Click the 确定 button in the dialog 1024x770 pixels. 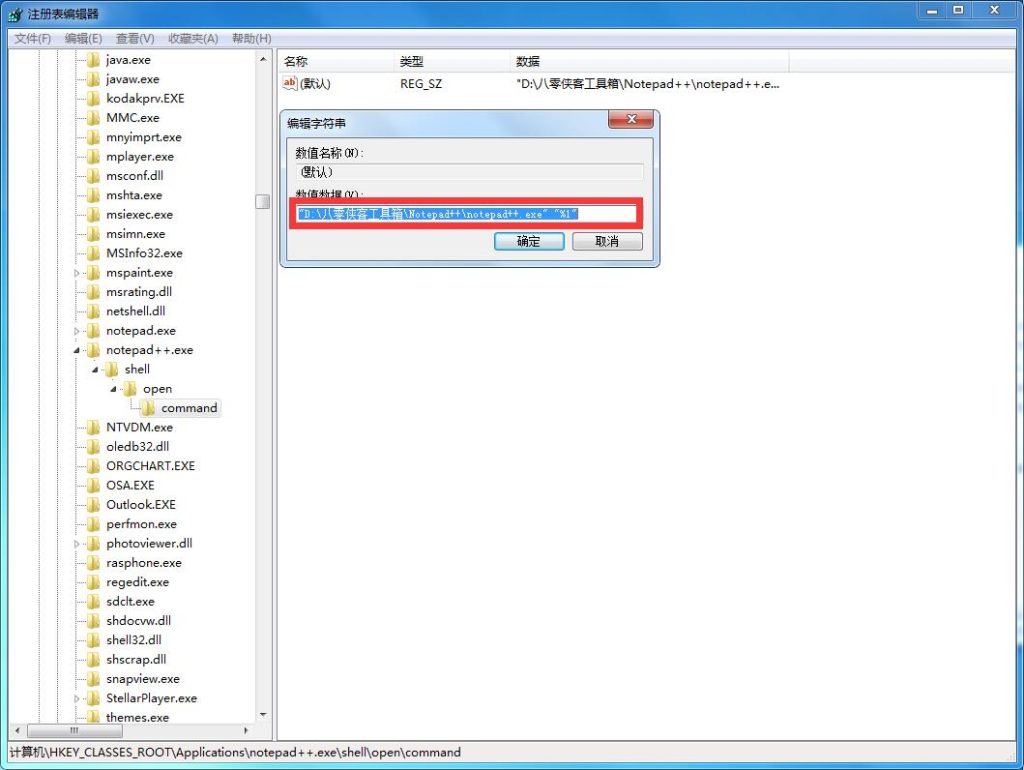click(529, 241)
